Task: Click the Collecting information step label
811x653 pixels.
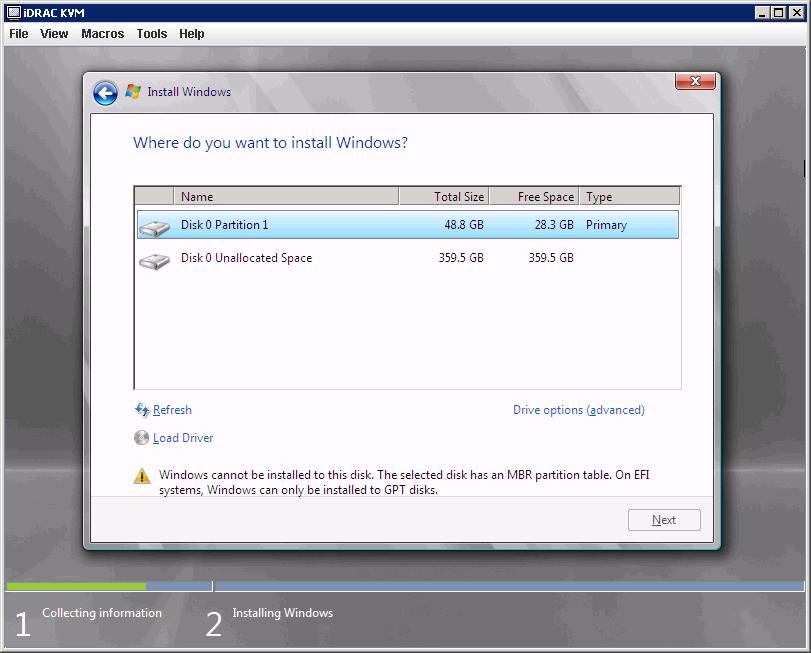Action: pos(102,613)
